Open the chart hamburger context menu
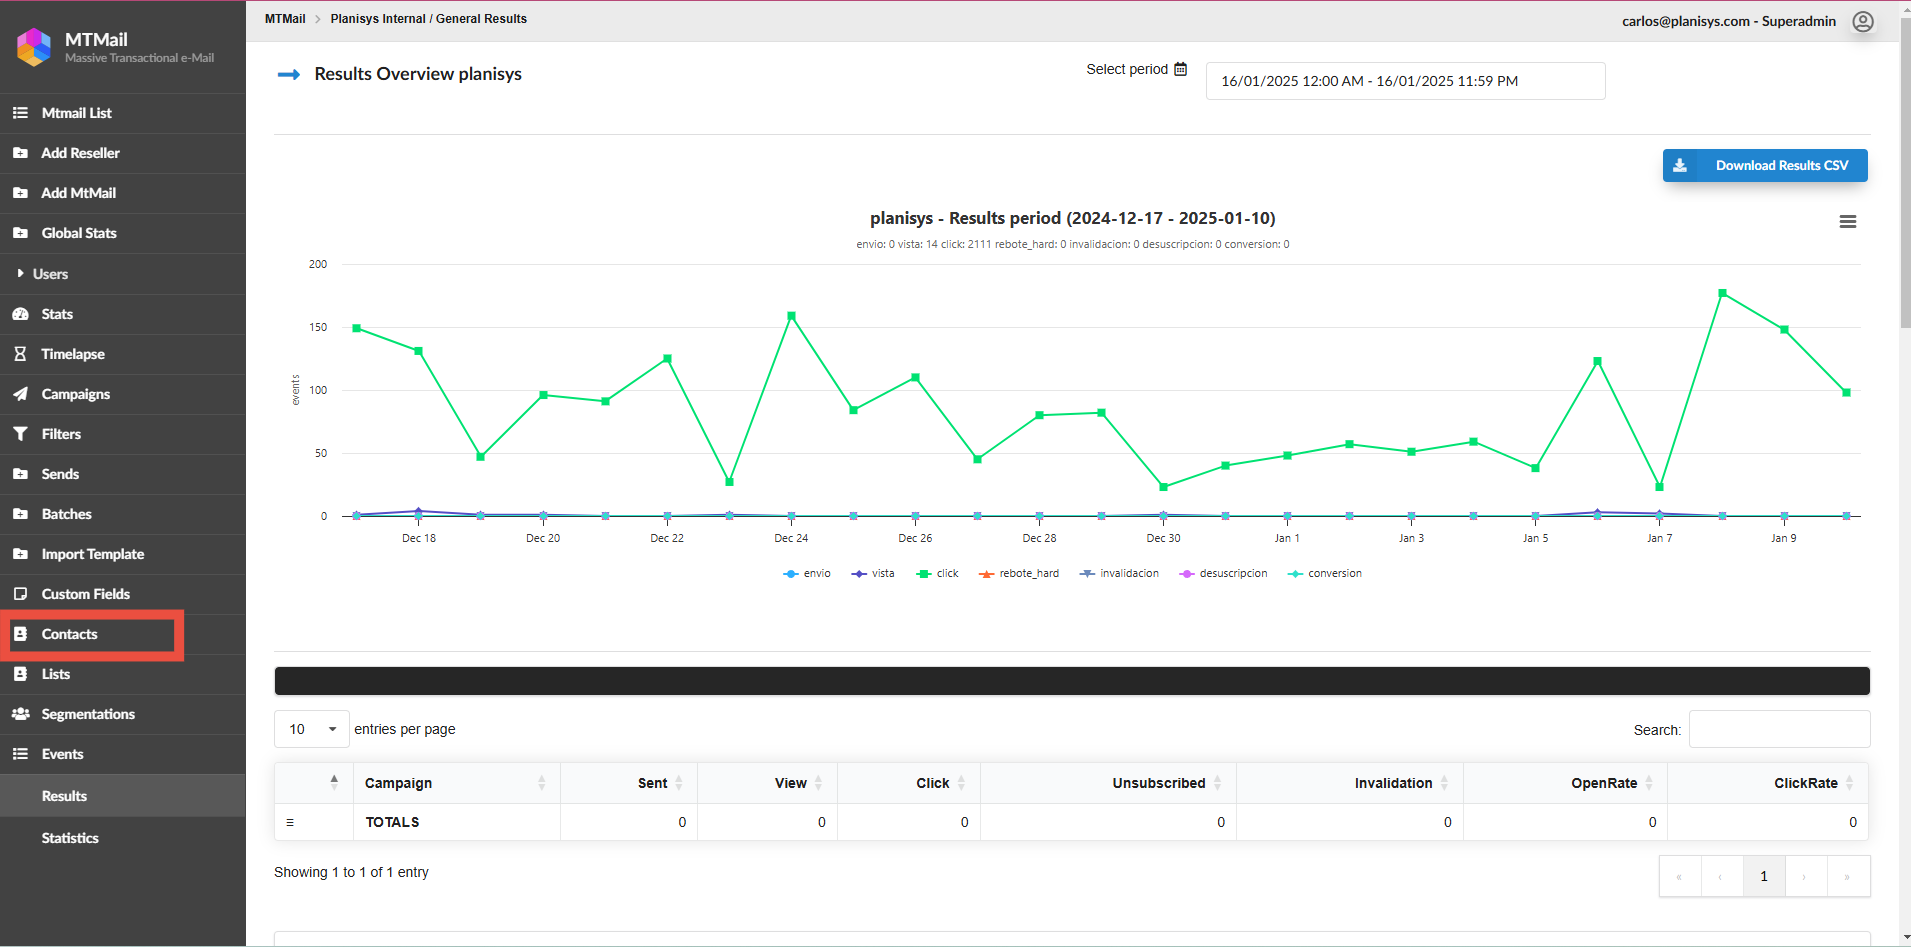This screenshot has height=947, width=1911. 1847,222
